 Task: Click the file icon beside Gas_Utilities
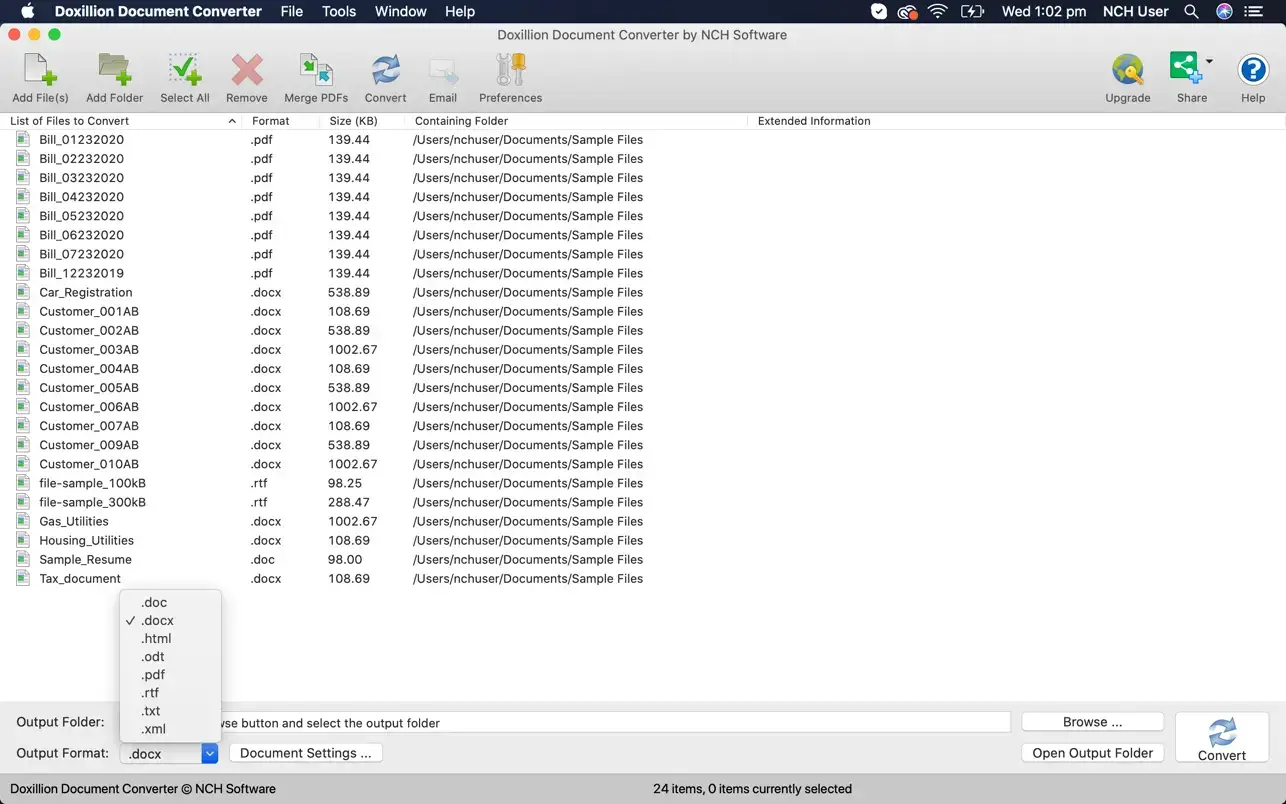(23, 521)
